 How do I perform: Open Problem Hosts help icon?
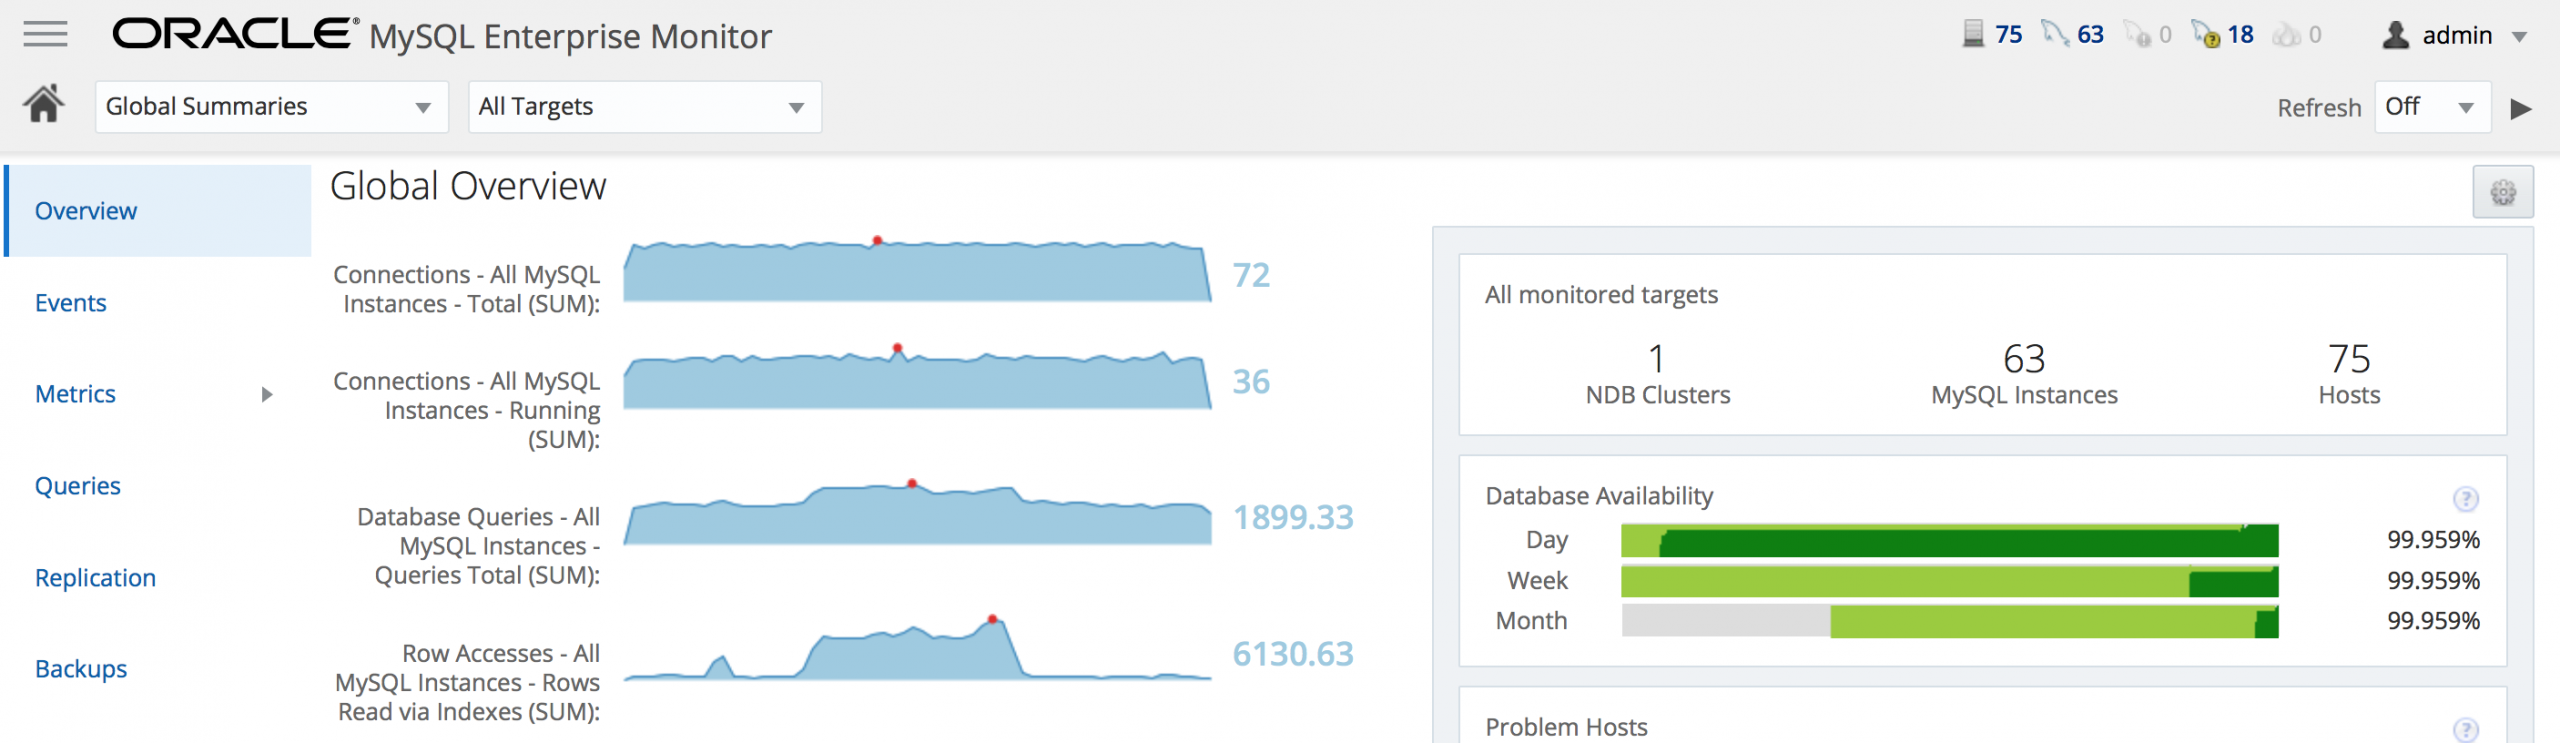2466,729
